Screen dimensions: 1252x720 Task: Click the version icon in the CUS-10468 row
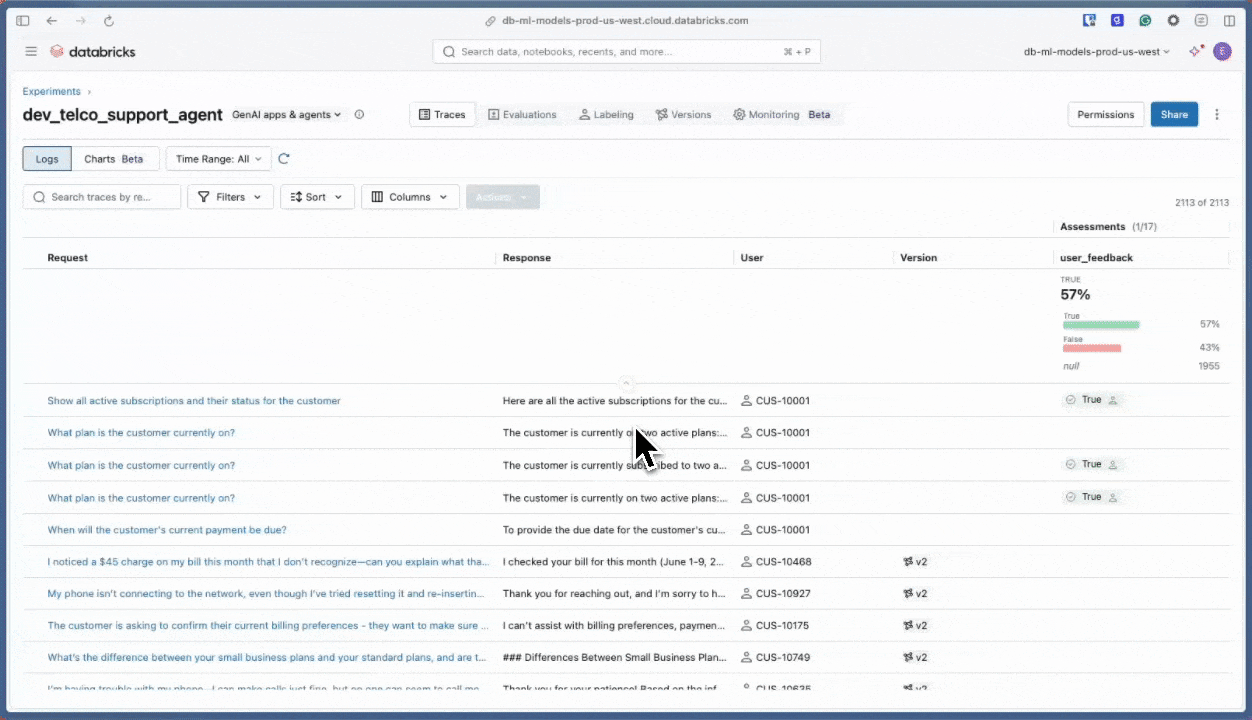click(908, 562)
